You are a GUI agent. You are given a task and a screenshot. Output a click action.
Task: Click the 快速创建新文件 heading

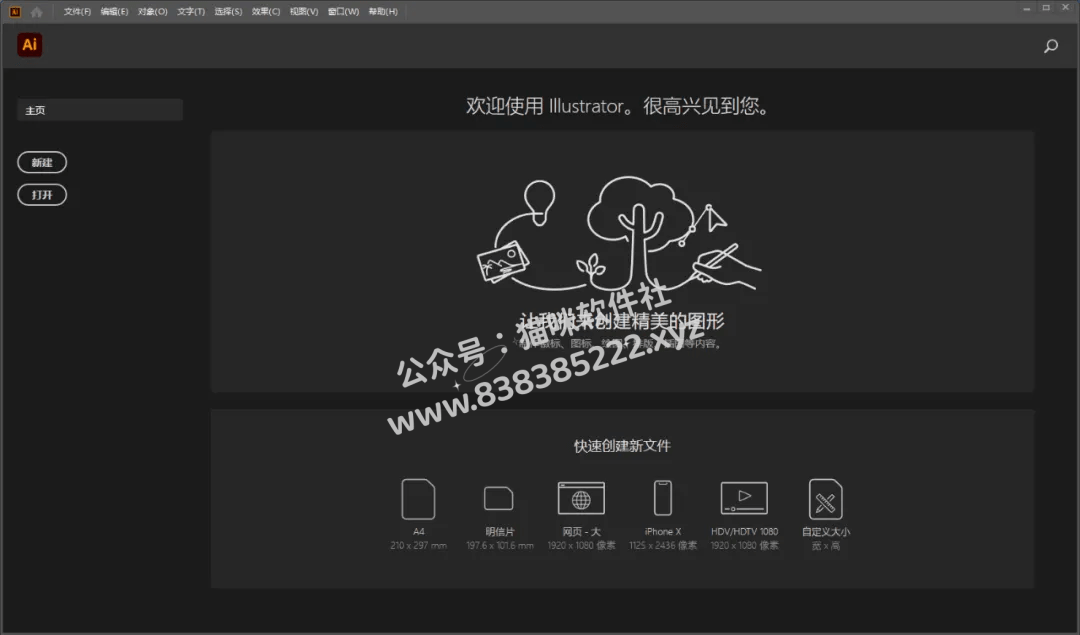622,446
